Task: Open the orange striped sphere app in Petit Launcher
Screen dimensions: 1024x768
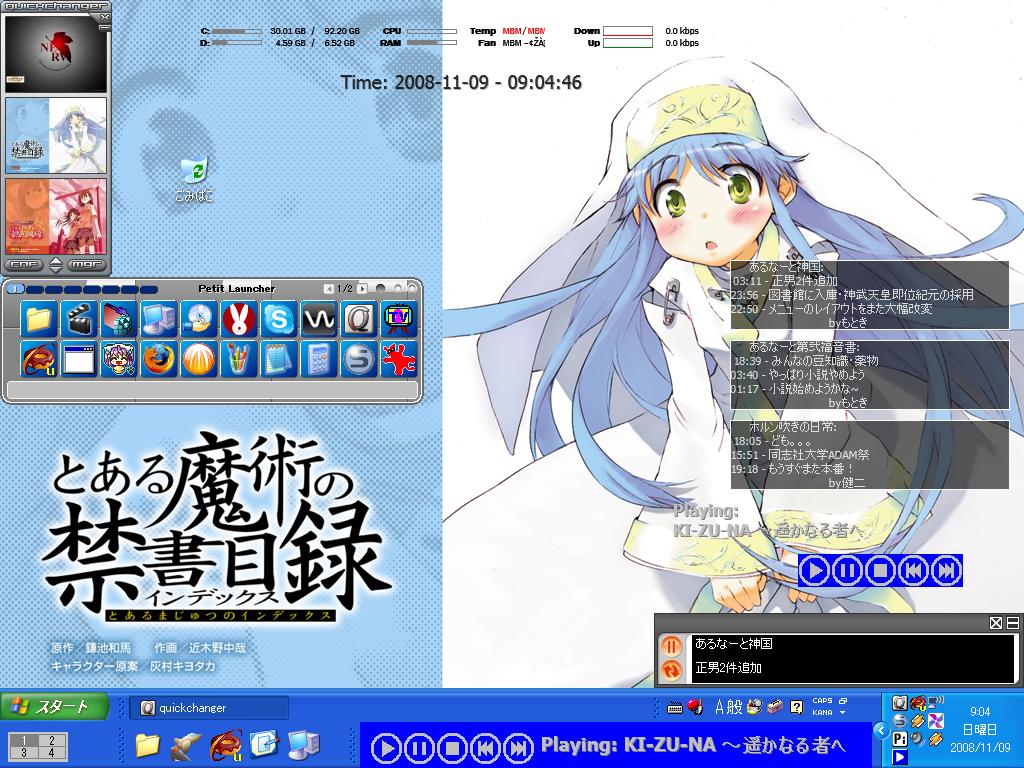Action: tap(199, 359)
